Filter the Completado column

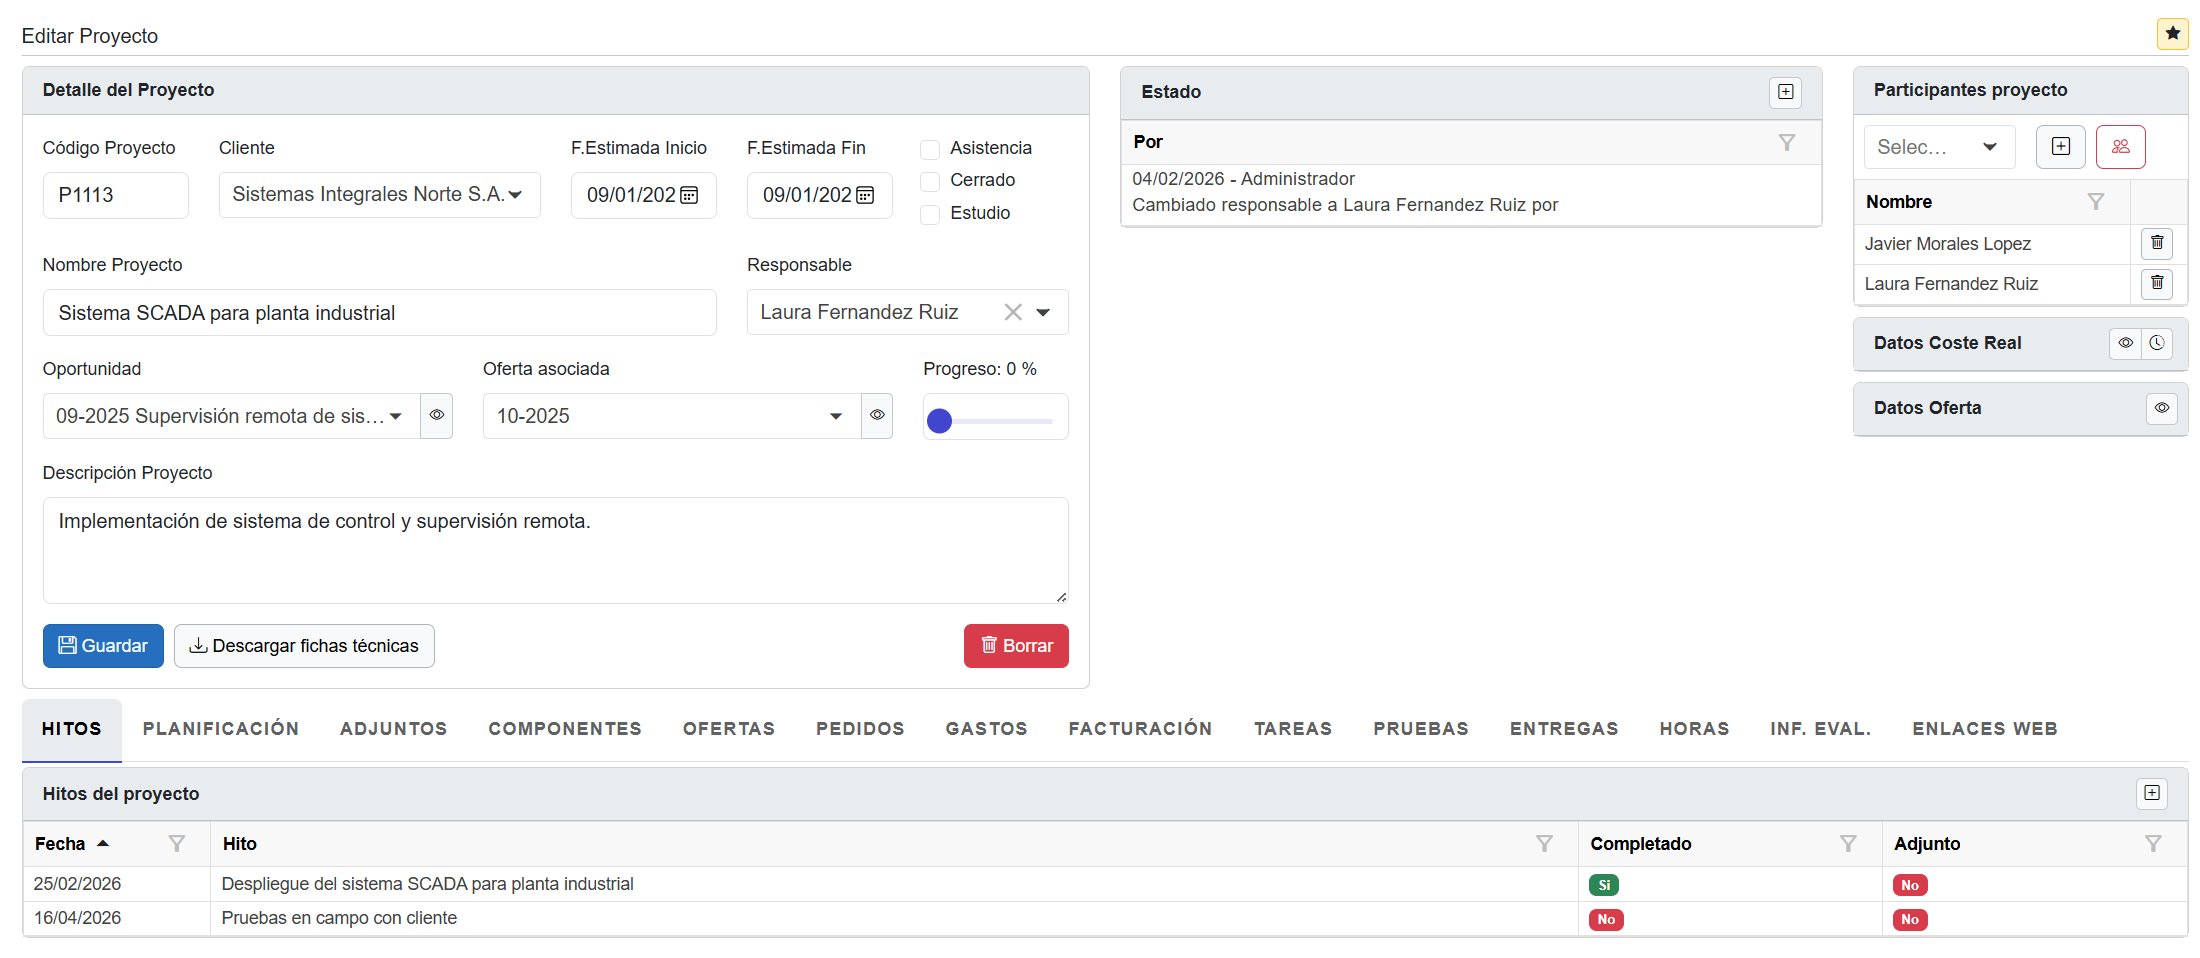[1848, 844]
